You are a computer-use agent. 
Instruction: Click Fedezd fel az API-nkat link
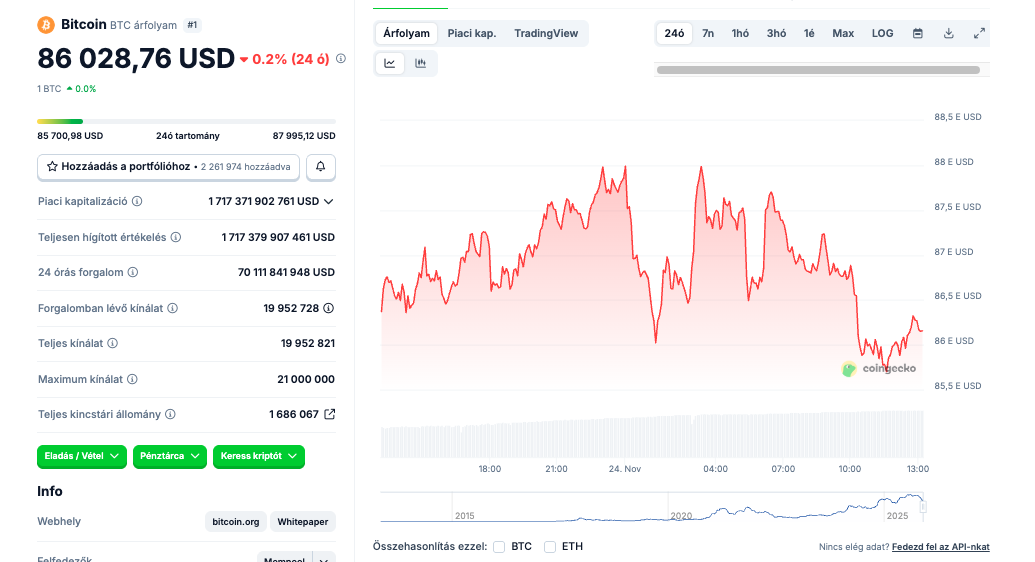[x=941, y=547]
